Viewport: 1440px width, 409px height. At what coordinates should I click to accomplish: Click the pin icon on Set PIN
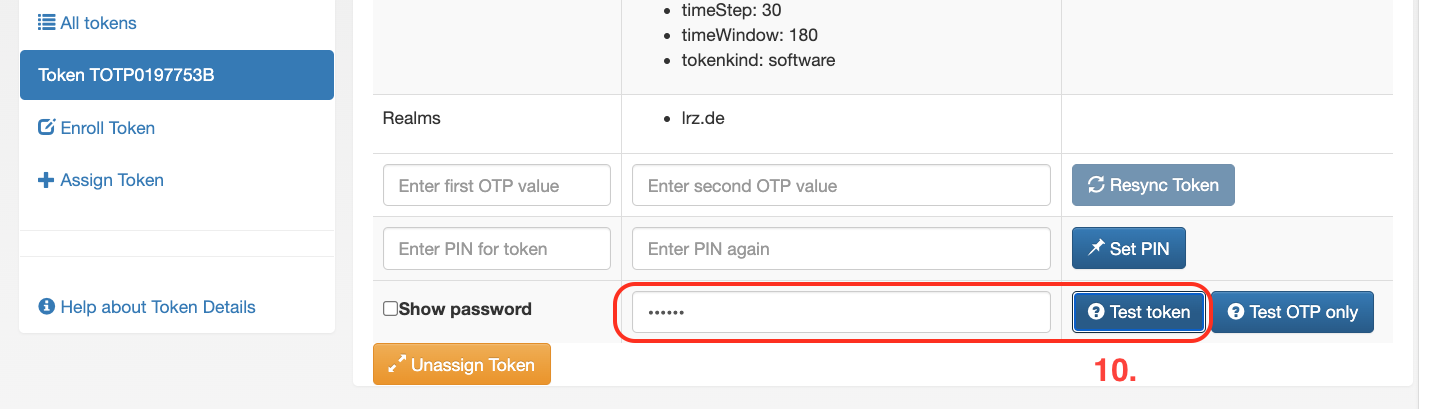[1095, 249]
